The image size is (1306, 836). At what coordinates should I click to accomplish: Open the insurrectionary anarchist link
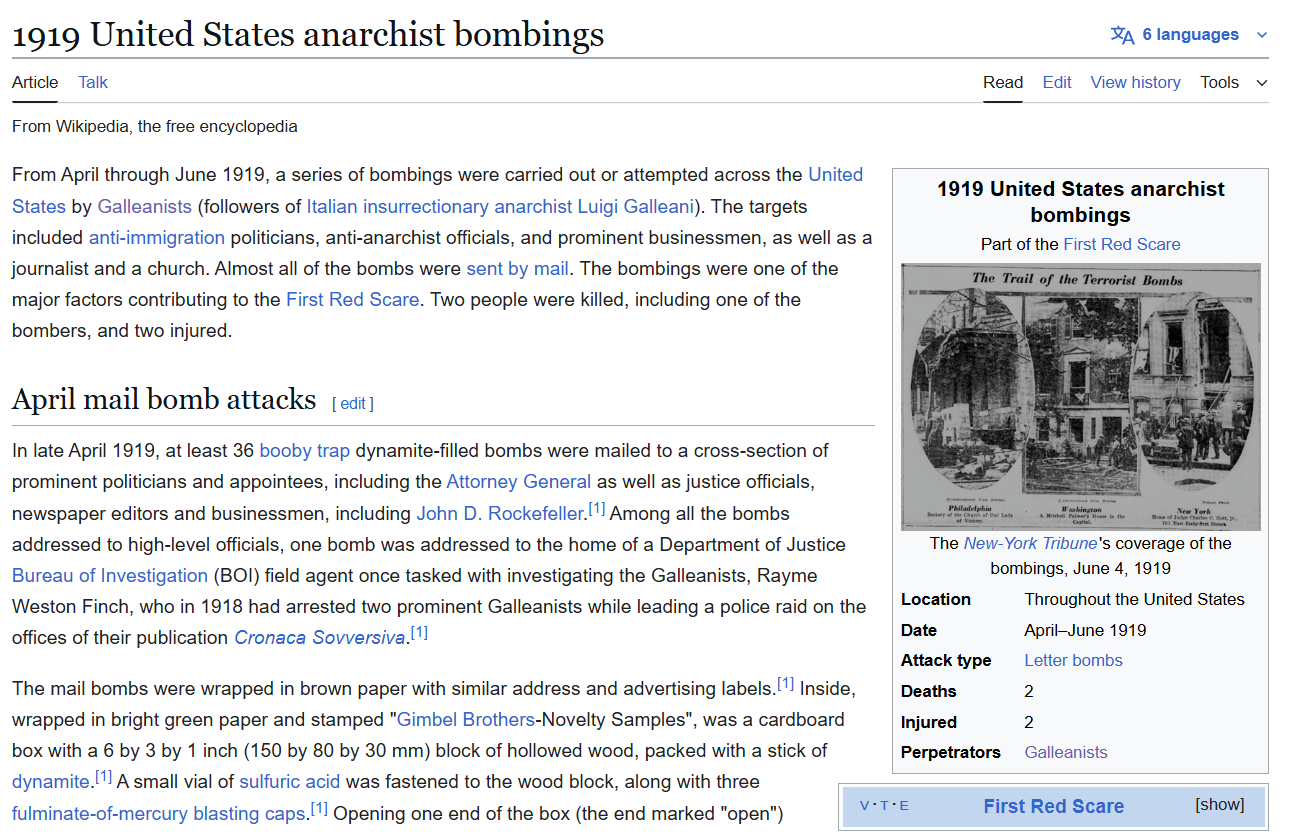[468, 207]
